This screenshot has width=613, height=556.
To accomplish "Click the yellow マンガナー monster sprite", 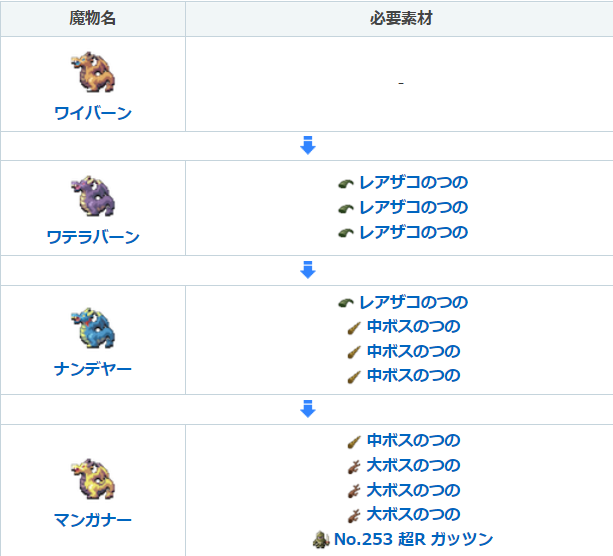I will click(x=93, y=480).
